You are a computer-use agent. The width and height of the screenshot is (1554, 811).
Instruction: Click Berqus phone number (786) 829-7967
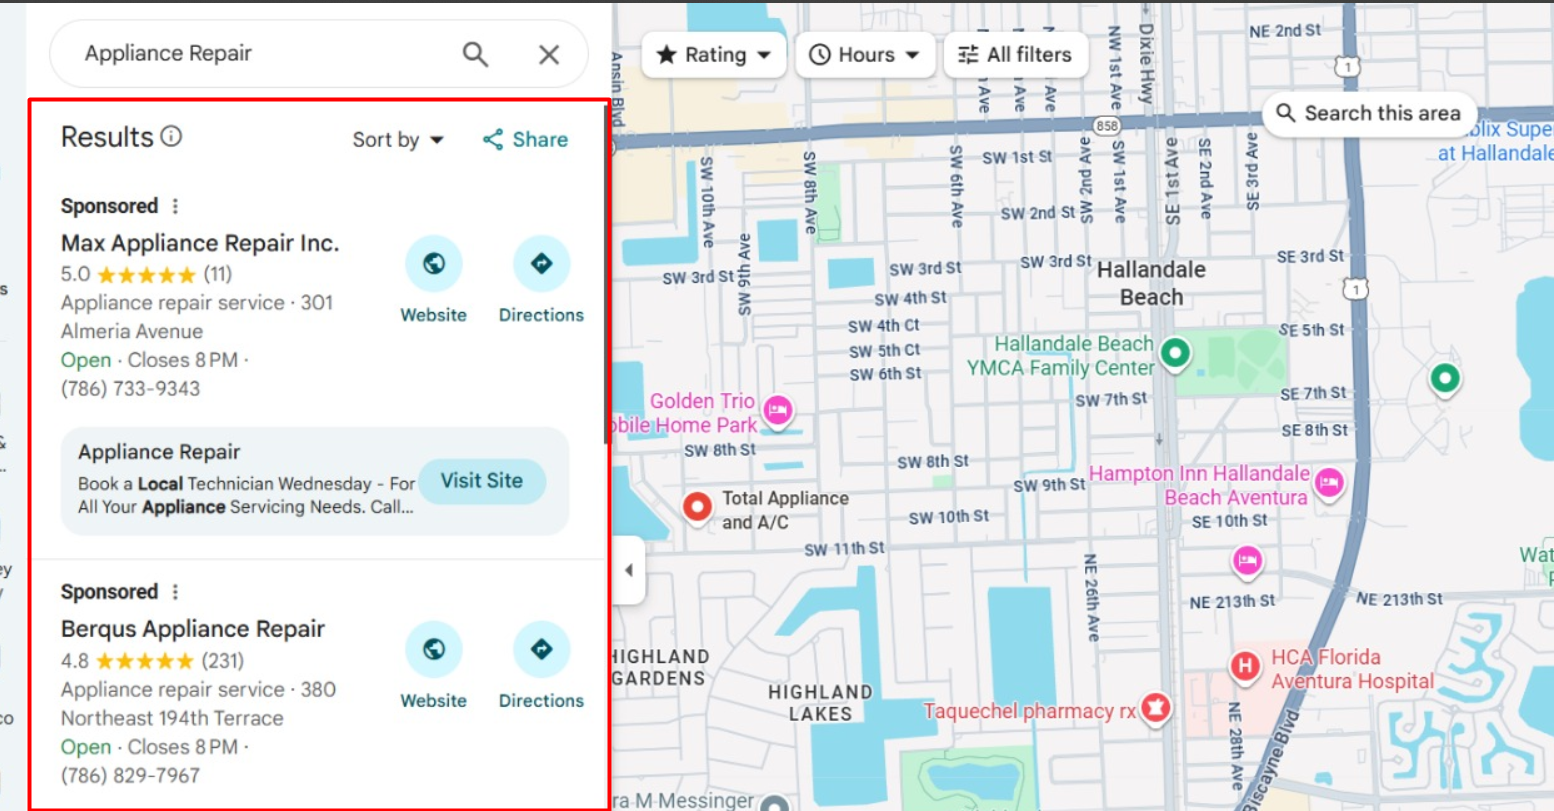coord(130,776)
